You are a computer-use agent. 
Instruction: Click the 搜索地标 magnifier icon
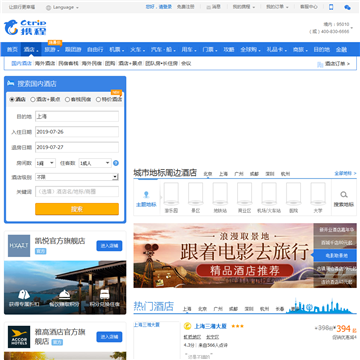tap(344, 194)
